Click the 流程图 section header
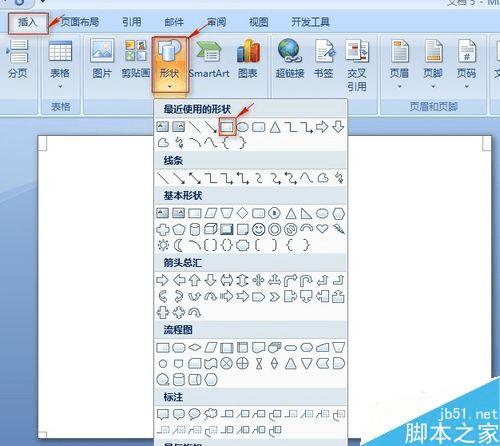The height and width of the screenshot is (446, 500). (x=178, y=330)
